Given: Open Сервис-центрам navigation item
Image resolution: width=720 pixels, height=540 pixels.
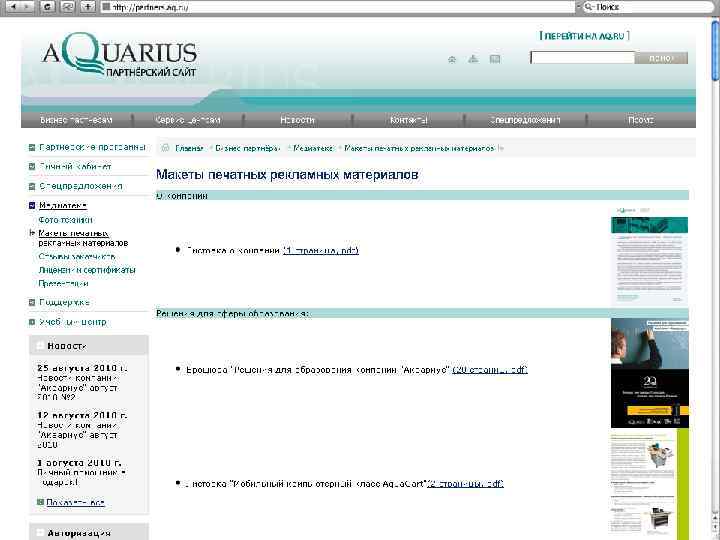Looking at the screenshot, I should click(188, 120).
